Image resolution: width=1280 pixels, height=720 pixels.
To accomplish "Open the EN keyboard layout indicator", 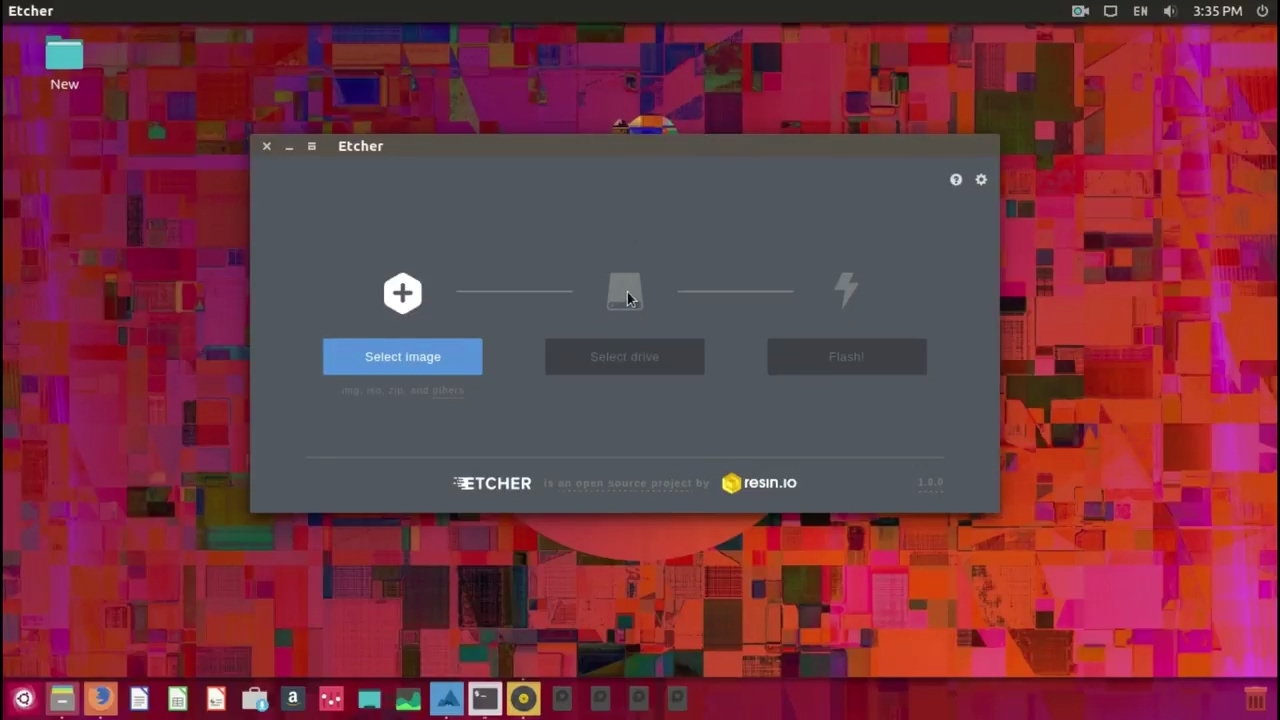I will 1141,11.
